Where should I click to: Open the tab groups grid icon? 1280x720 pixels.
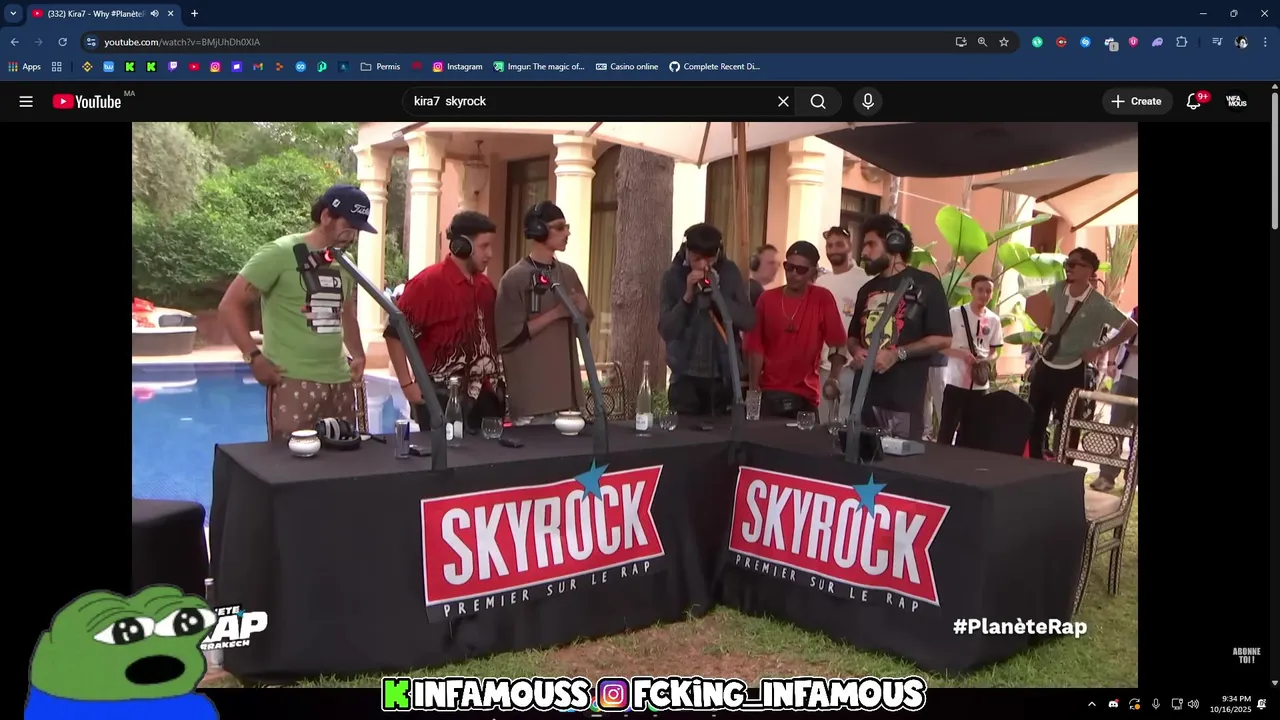pyautogui.click(x=57, y=67)
